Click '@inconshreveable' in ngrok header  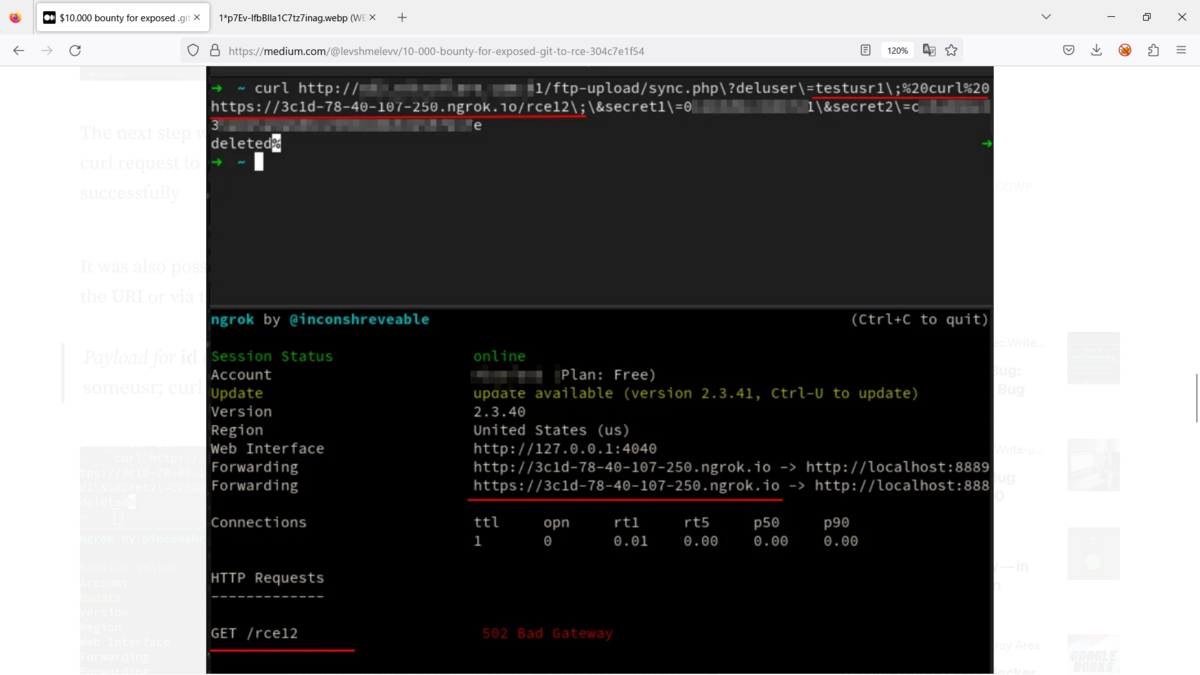click(359, 319)
